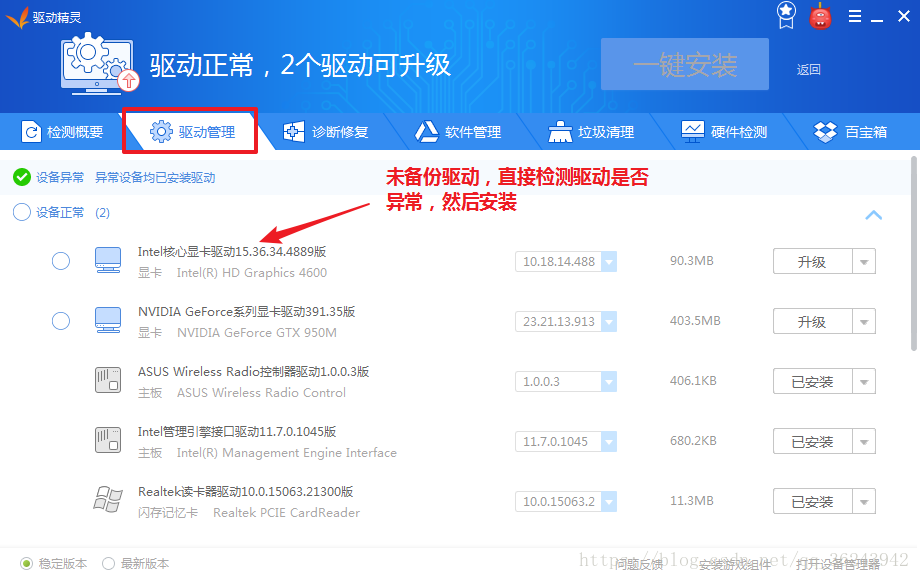Click the Realtek读卡器驱动10.0.15063.21300版 title

click(x=245, y=491)
